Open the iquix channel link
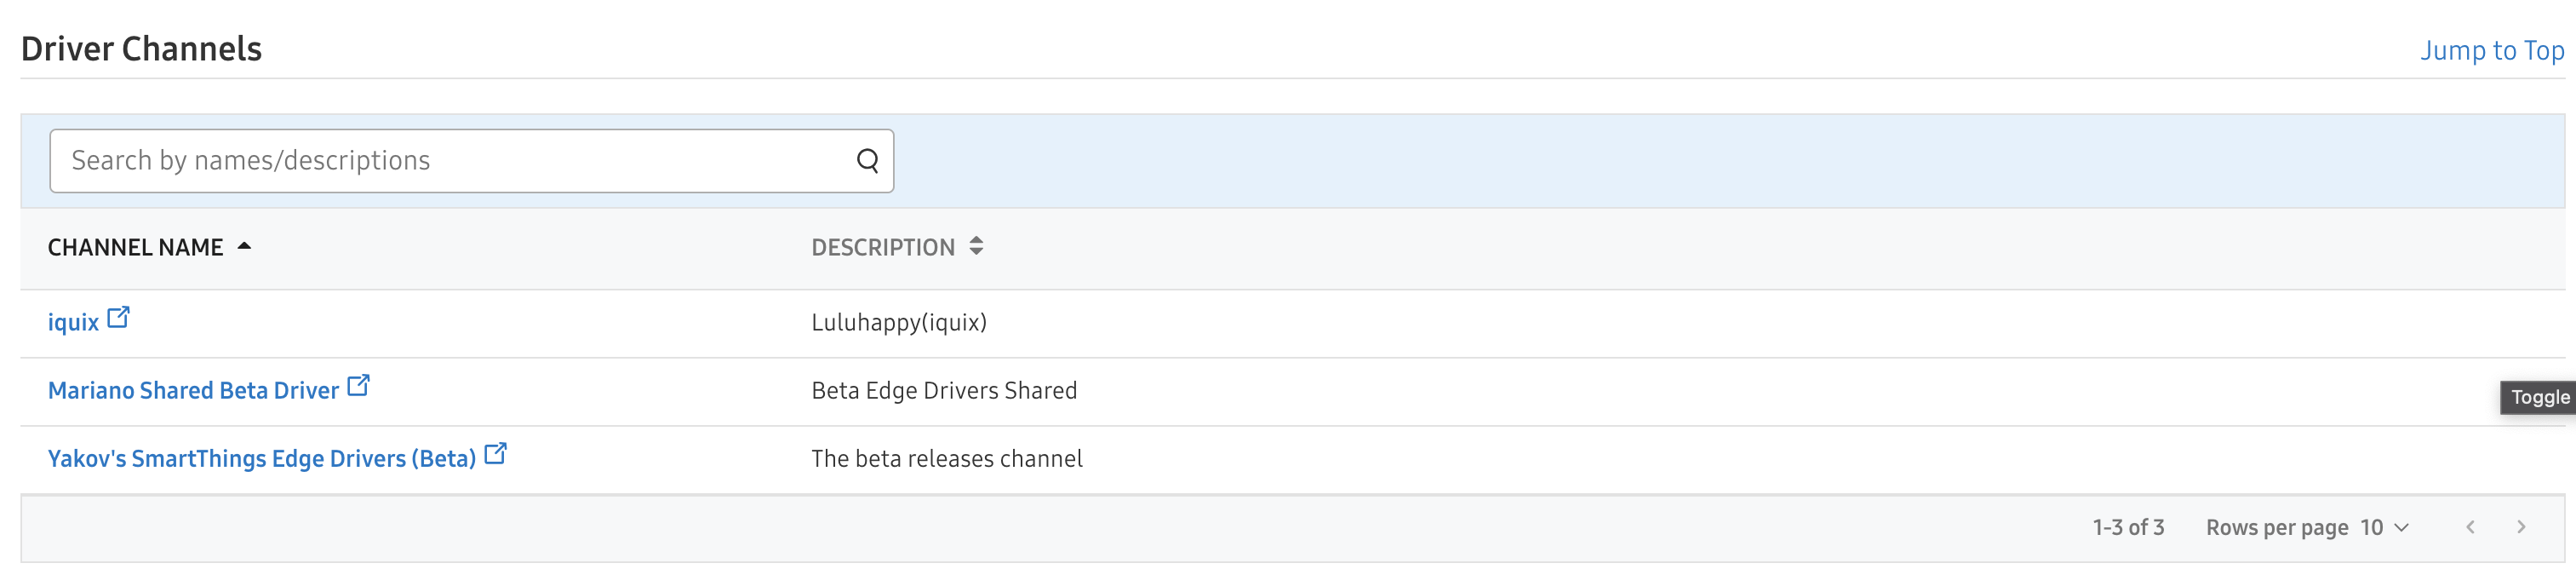This screenshot has height=569, width=2576. coord(73,322)
